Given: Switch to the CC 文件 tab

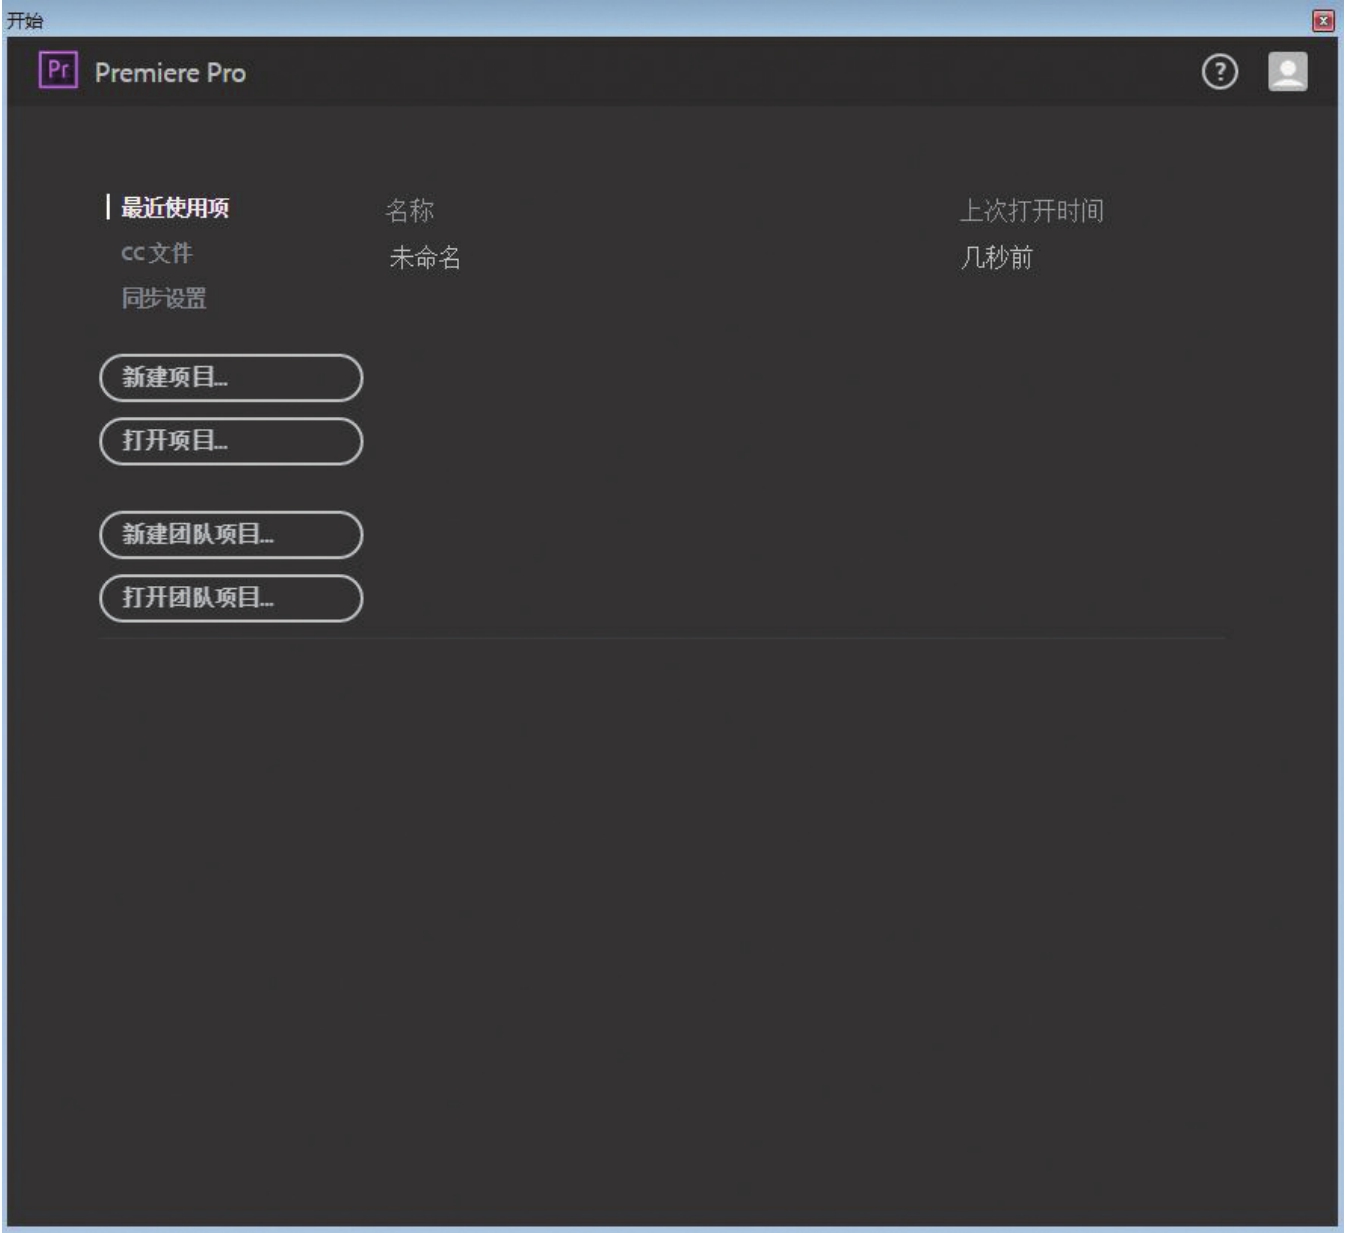Looking at the screenshot, I should [157, 253].
